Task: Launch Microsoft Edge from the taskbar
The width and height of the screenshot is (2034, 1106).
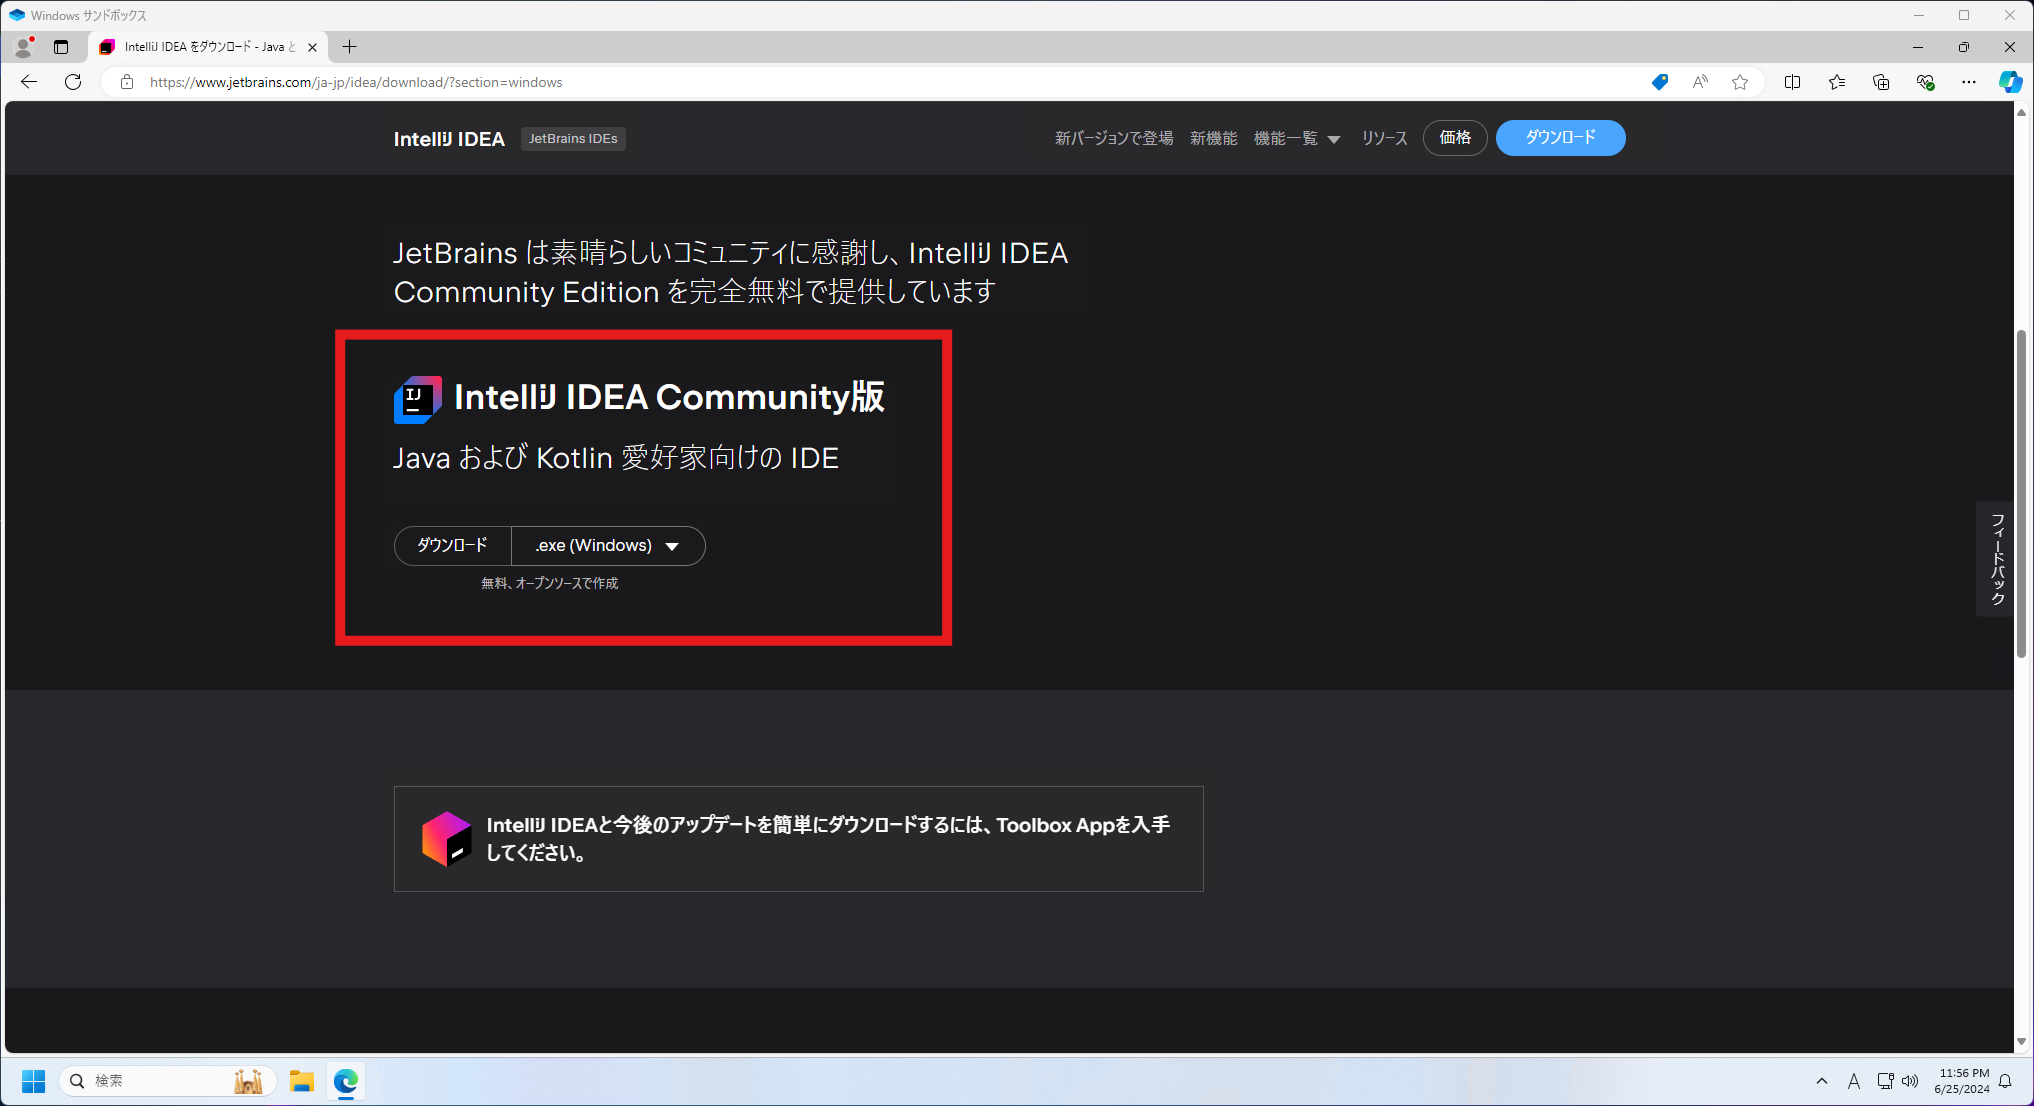Action: [x=345, y=1081]
